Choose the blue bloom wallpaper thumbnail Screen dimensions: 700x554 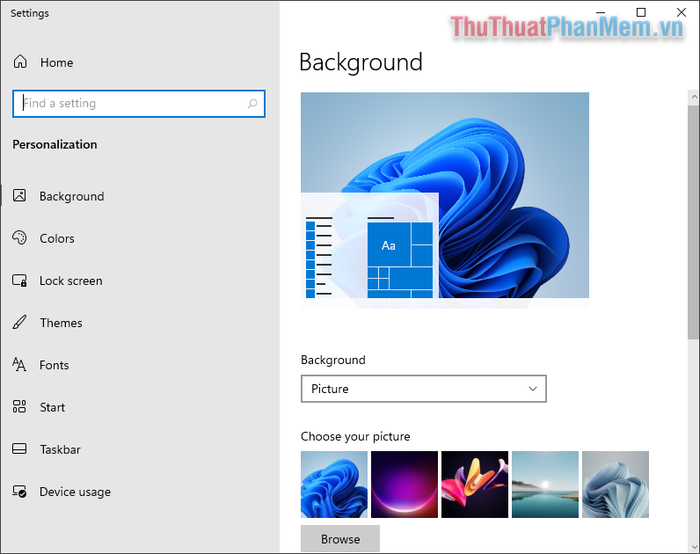pos(334,484)
